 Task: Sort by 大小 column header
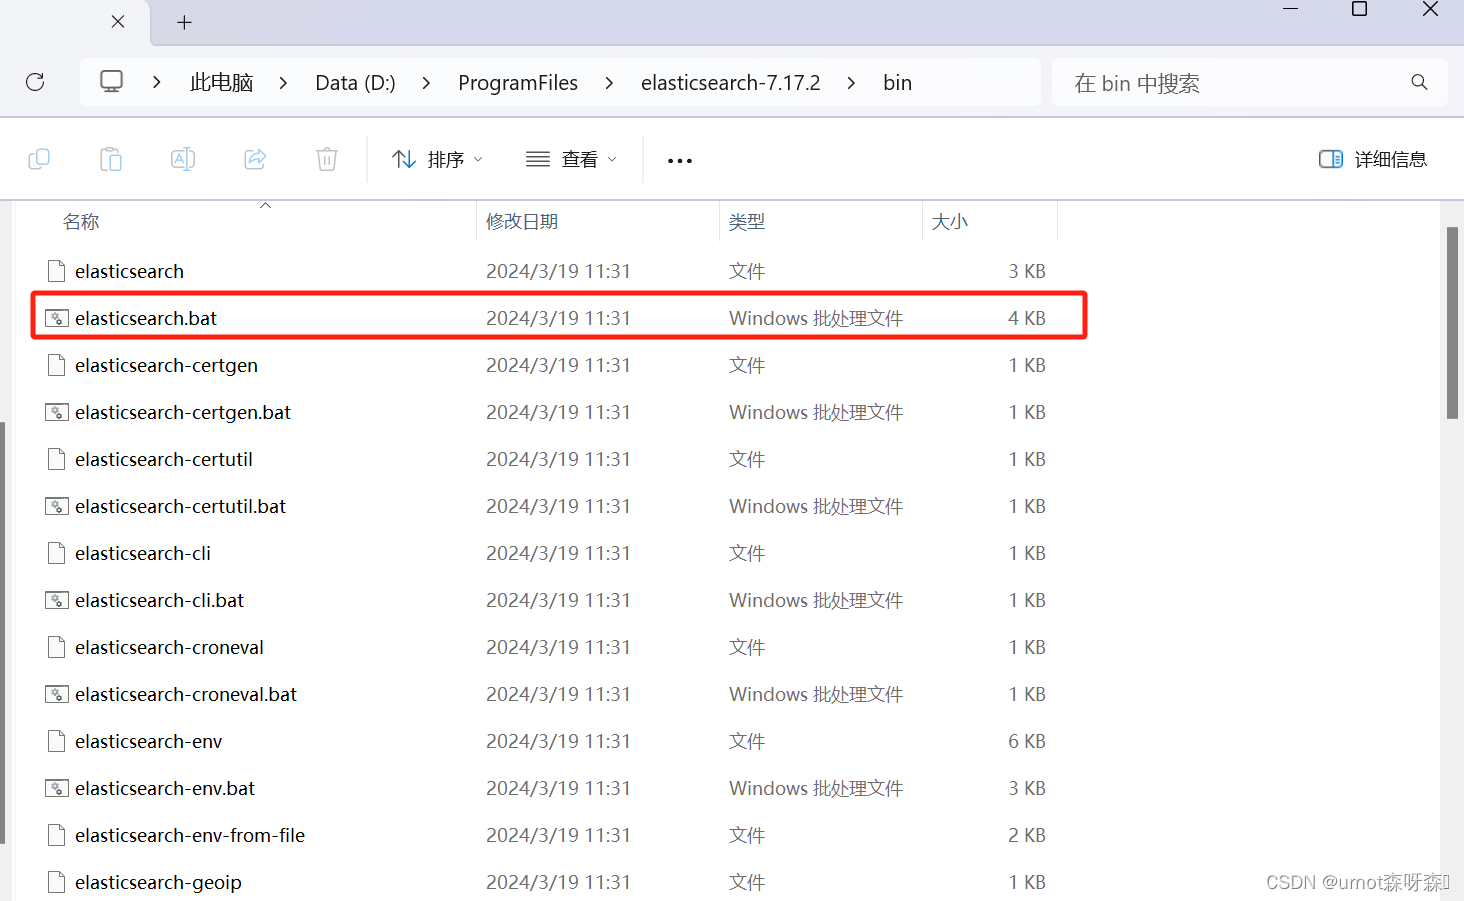coord(950,221)
